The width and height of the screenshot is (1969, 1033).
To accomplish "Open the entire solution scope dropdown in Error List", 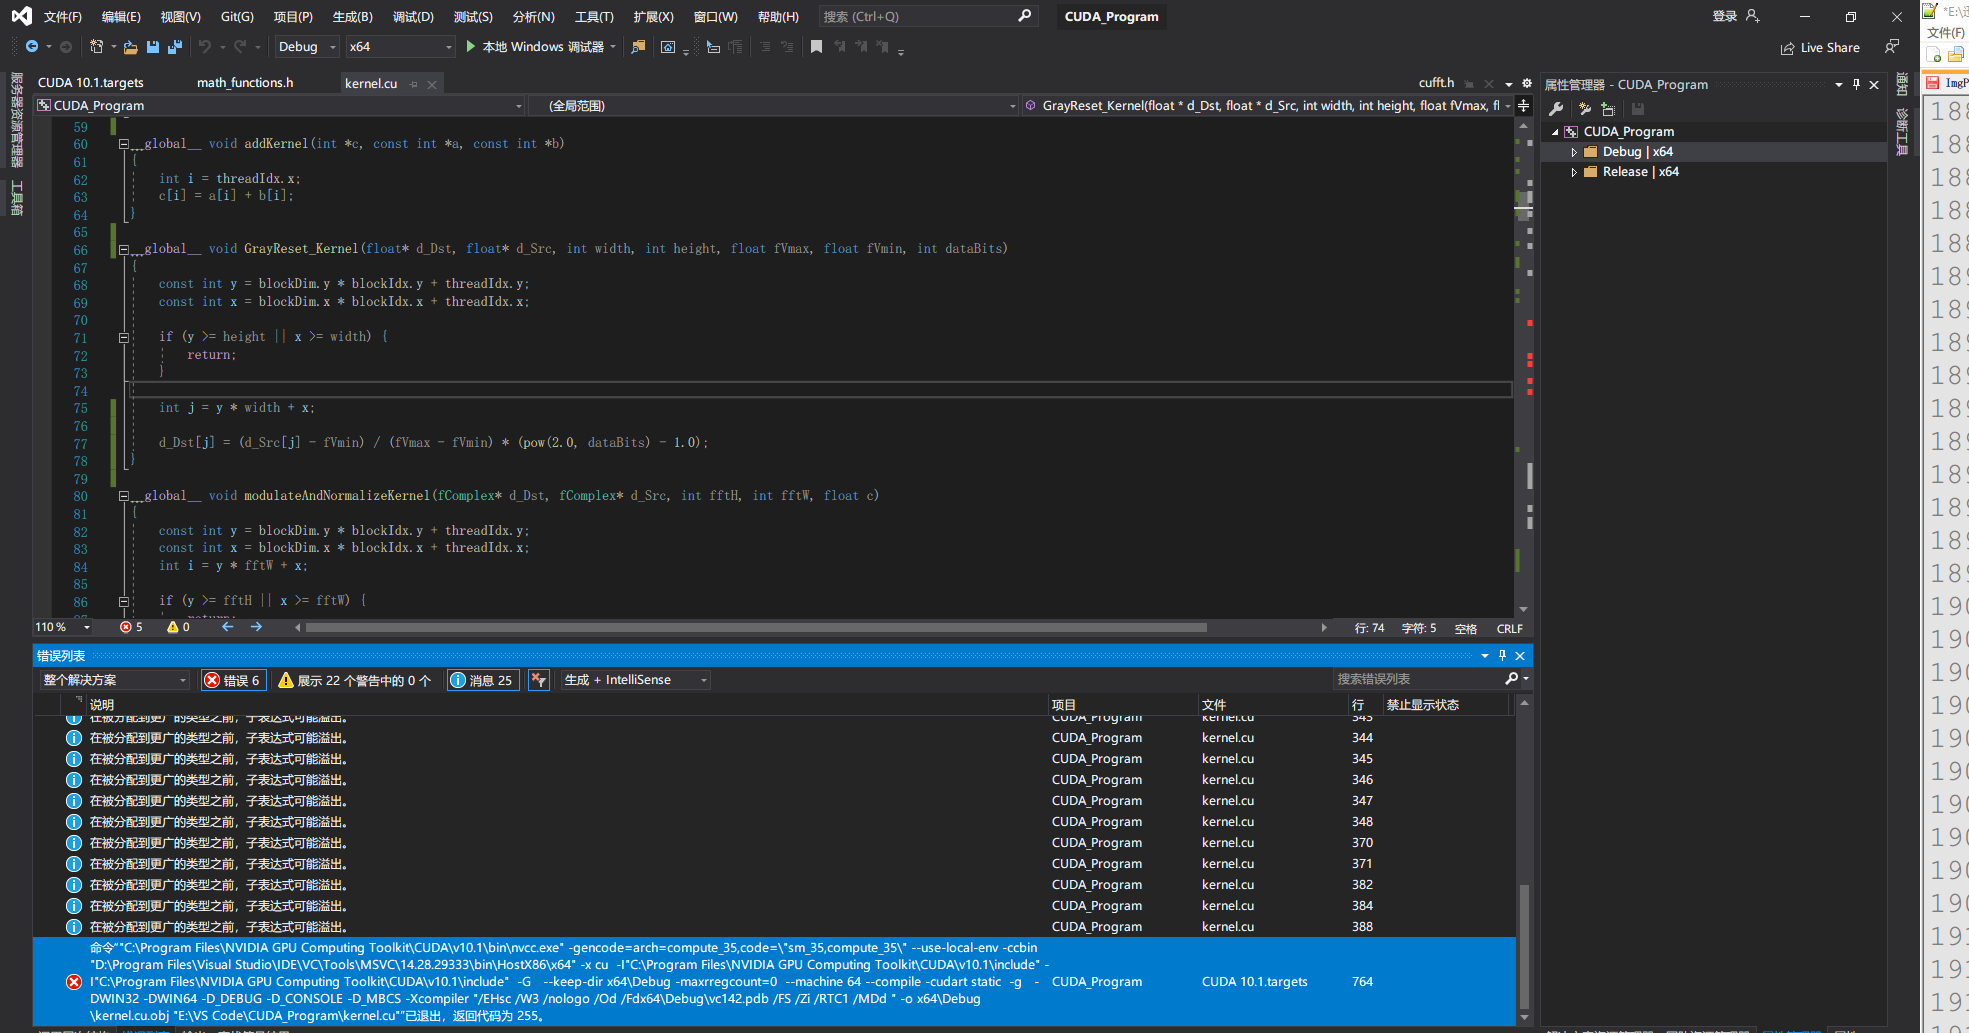I will click(x=115, y=680).
